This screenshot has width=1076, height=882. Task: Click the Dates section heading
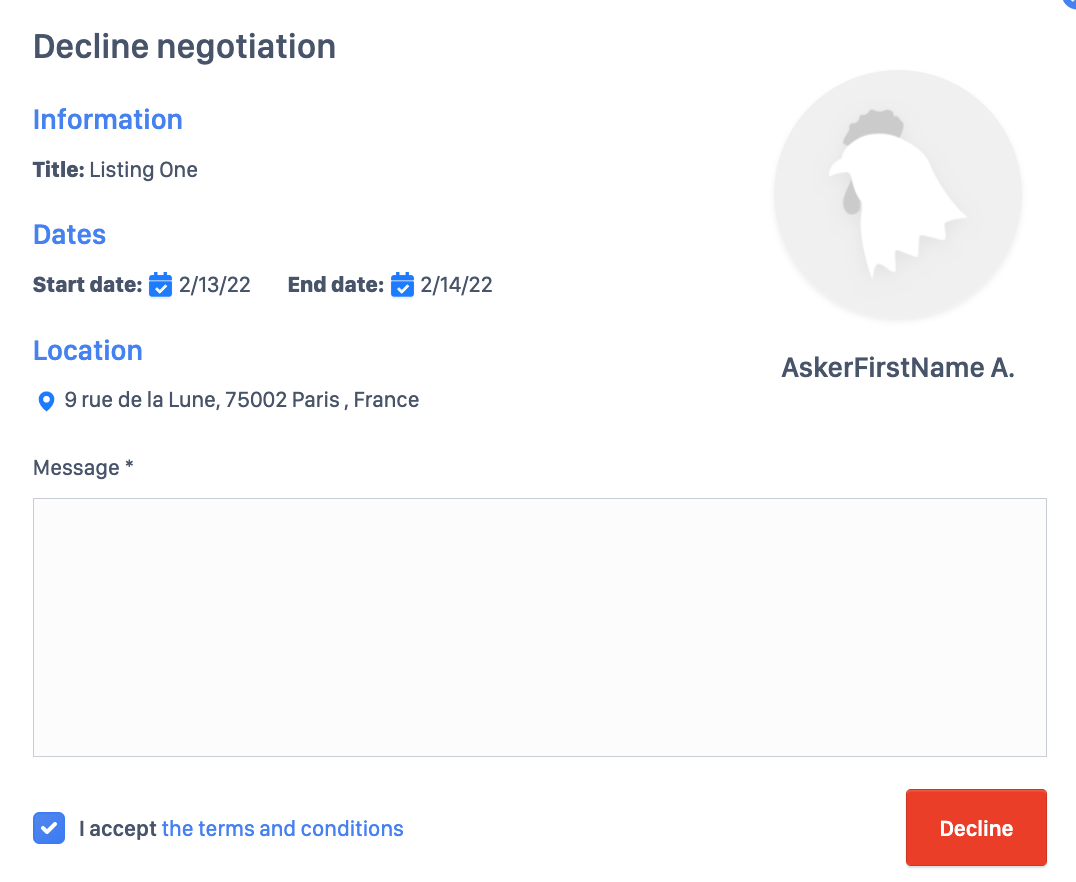[x=69, y=235]
